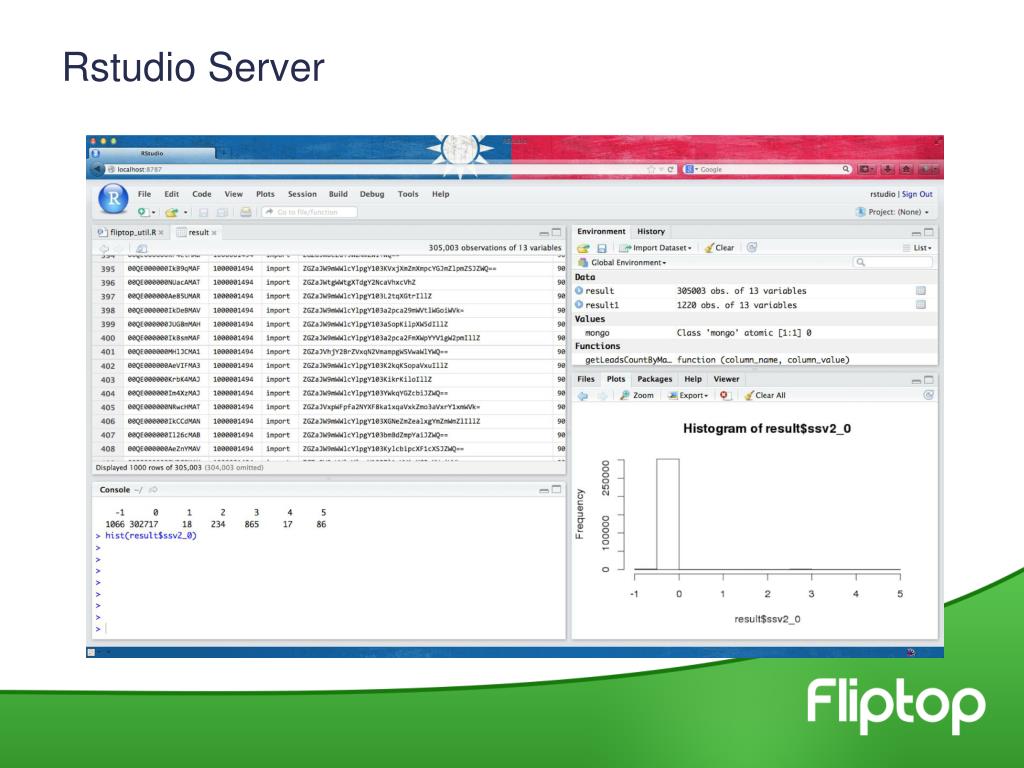
Task: Click the mongo value entry
Action: [x=756, y=332]
